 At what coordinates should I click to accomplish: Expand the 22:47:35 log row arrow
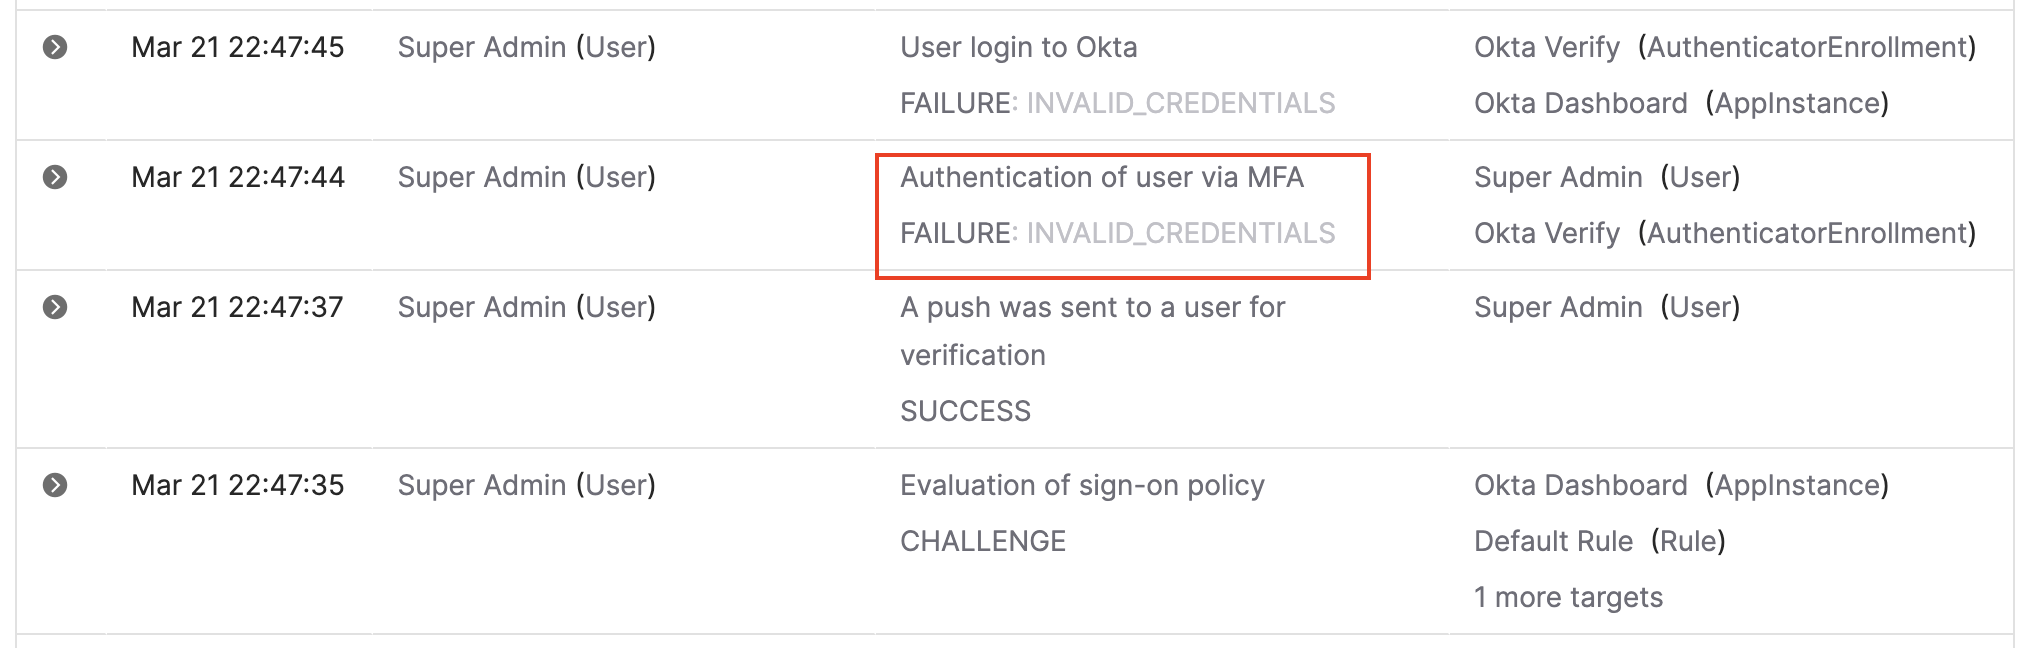pyautogui.click(x=55, y=485)
